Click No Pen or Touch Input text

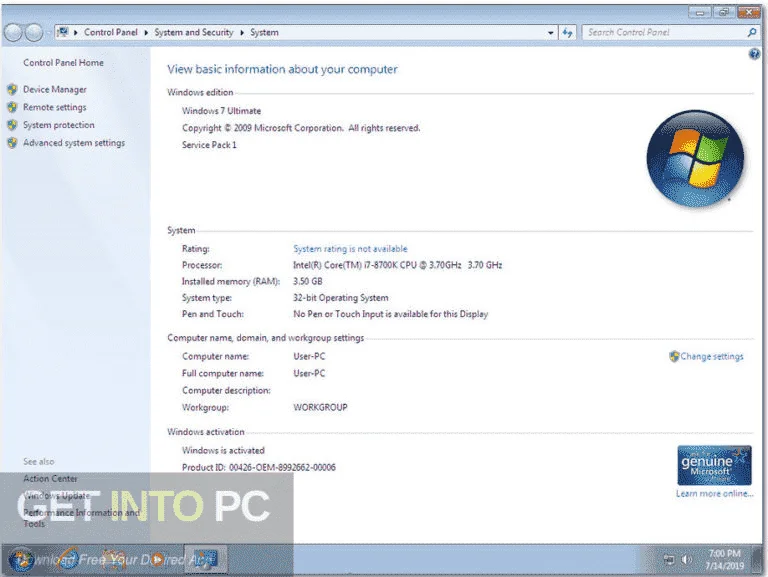coord(391,314)
